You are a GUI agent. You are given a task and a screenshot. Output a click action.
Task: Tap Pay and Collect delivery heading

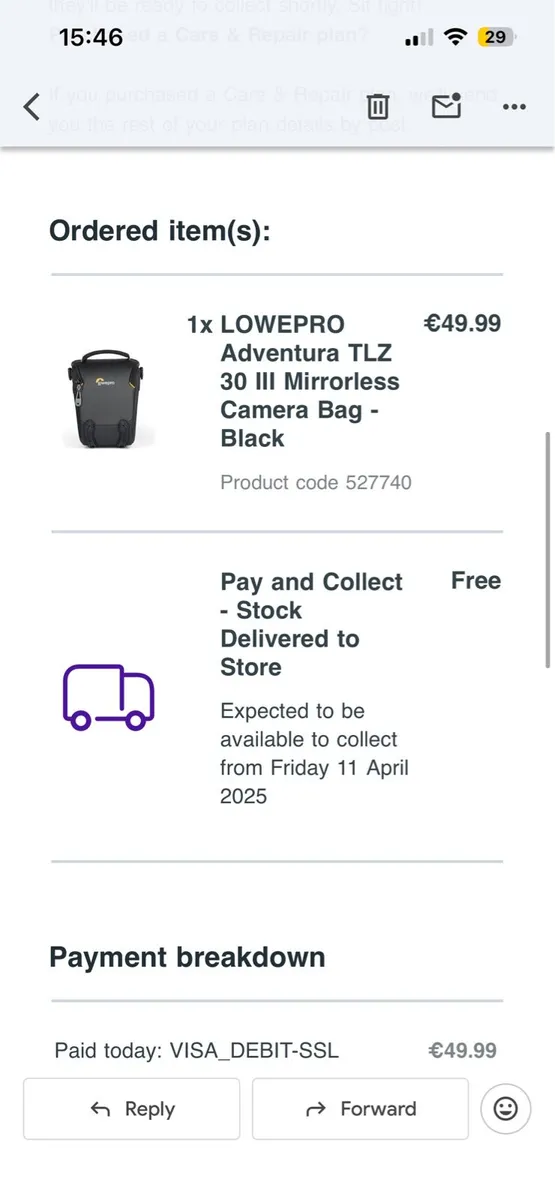tap(311, 624)
